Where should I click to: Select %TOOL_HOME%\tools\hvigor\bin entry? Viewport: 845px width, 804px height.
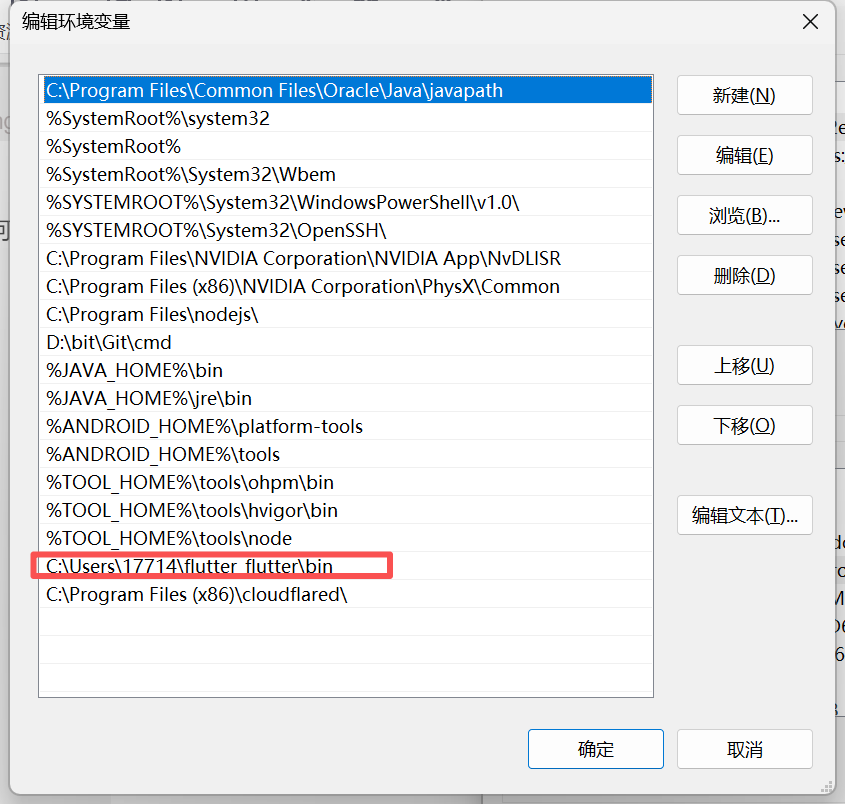click(346, 510)
